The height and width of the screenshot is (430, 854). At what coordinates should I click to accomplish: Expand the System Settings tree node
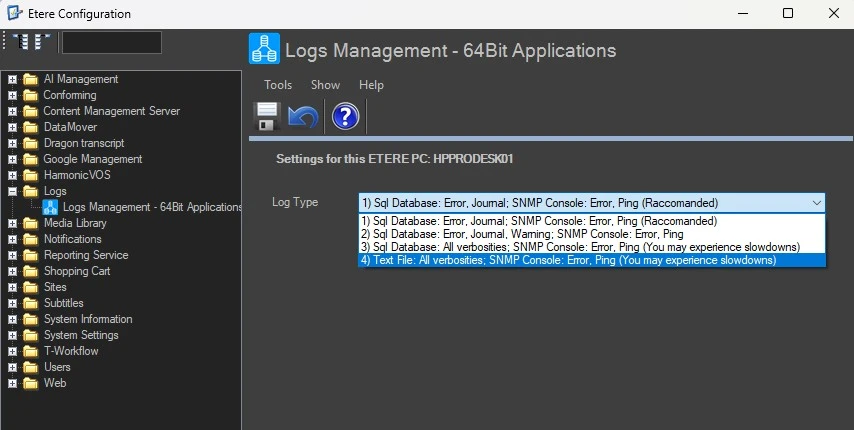point(12,335)
